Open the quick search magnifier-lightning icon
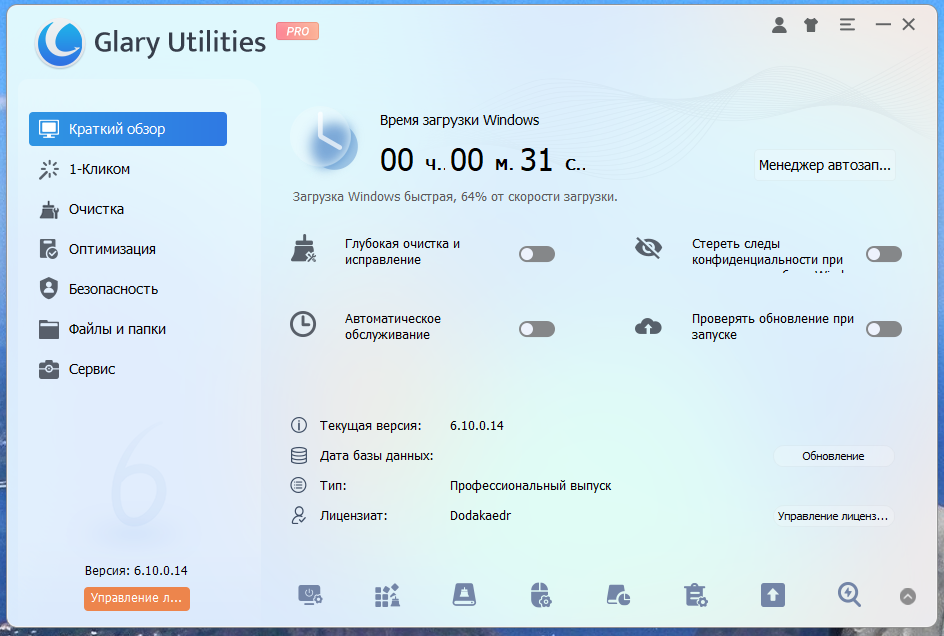944x636 pixels. [x=849, y=595]
